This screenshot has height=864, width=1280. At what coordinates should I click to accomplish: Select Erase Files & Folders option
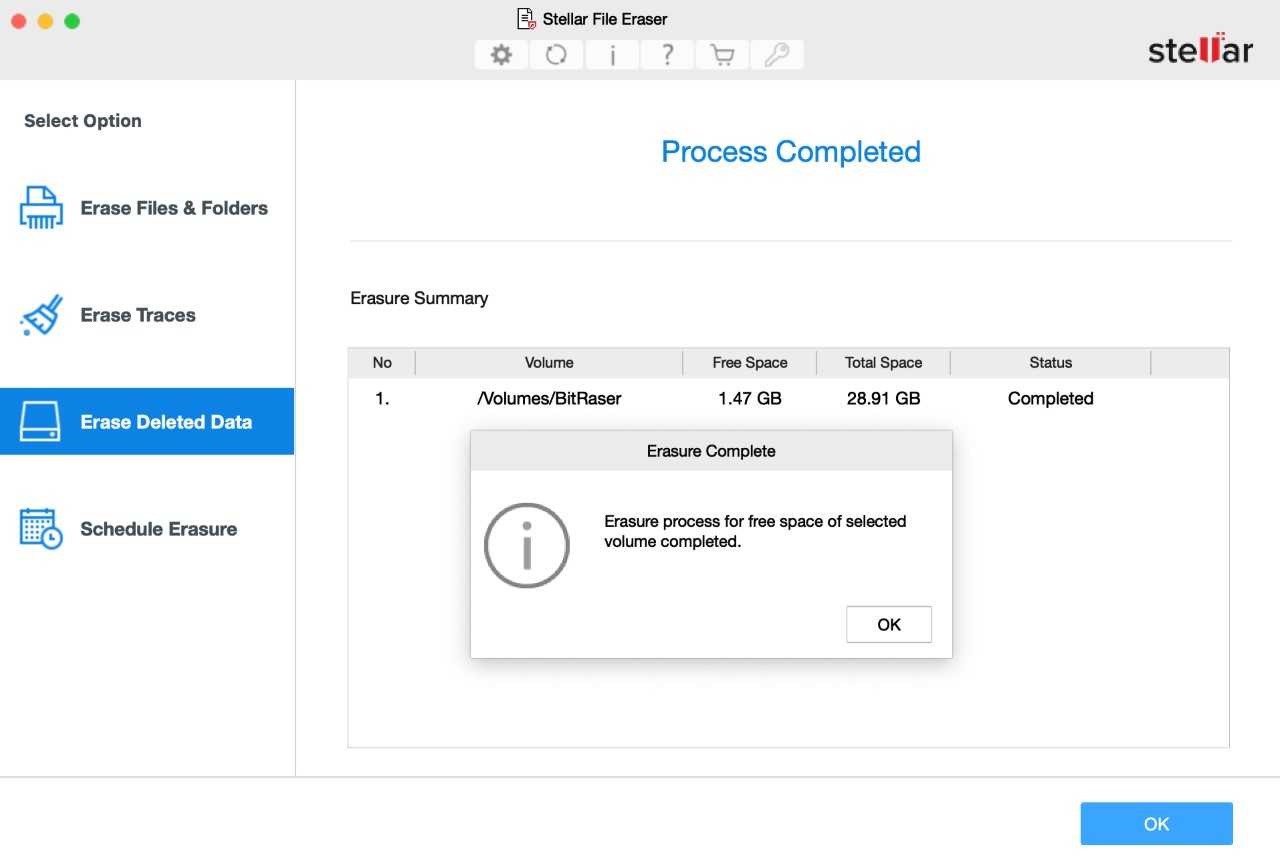click(147, 208)
